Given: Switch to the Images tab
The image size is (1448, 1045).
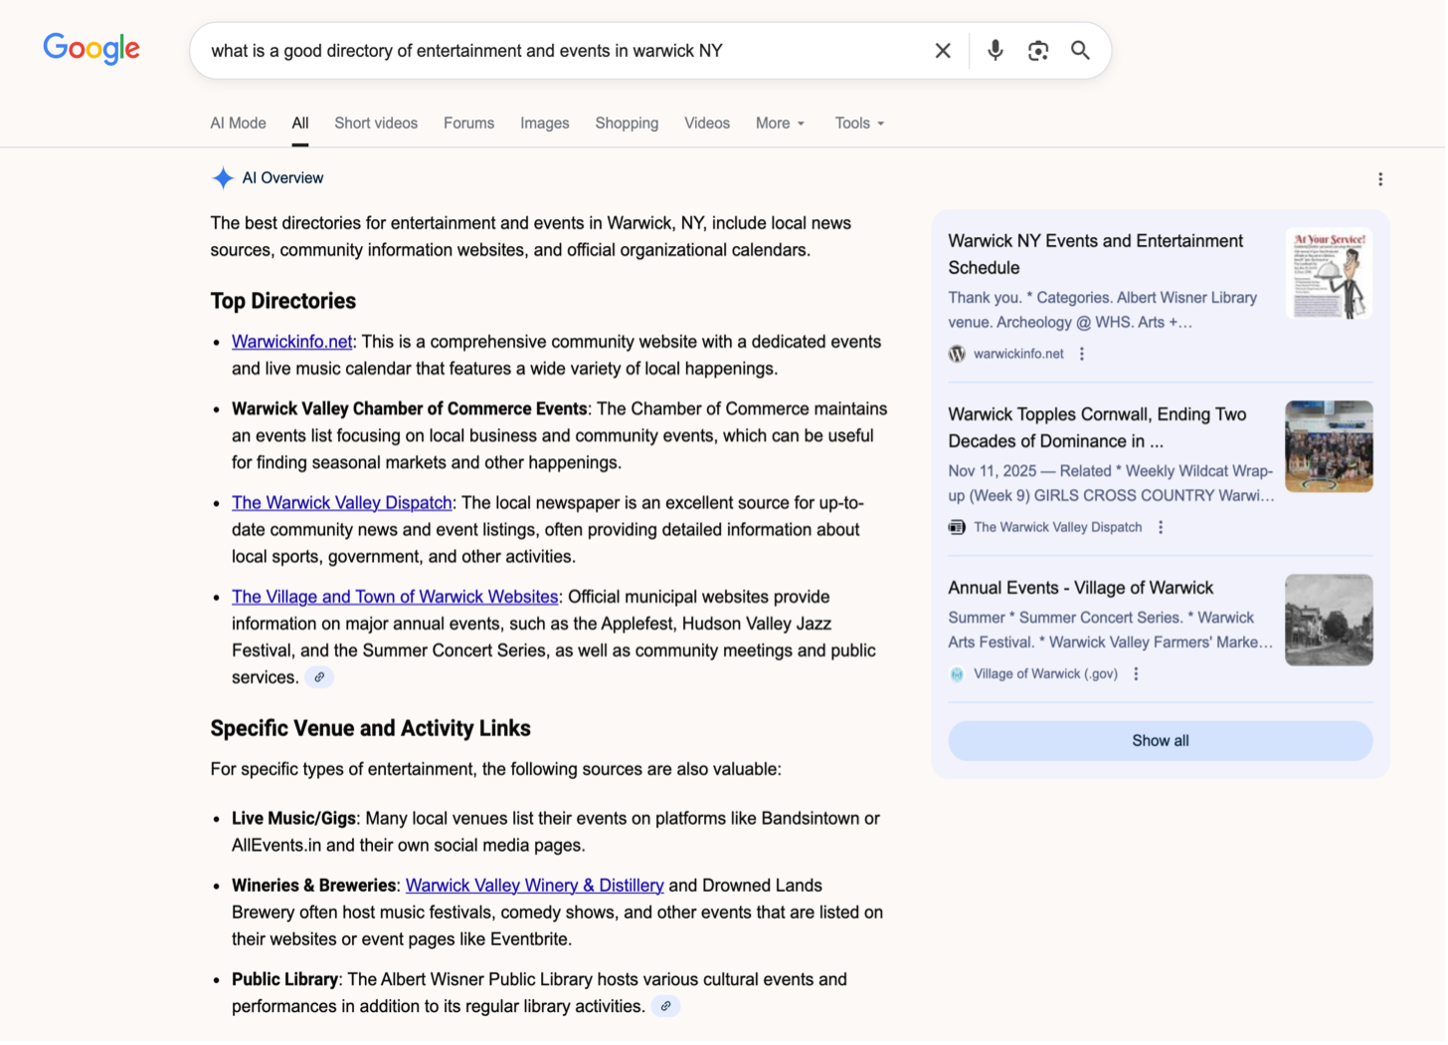Looking at the screenshot, I should click(544, 123).
